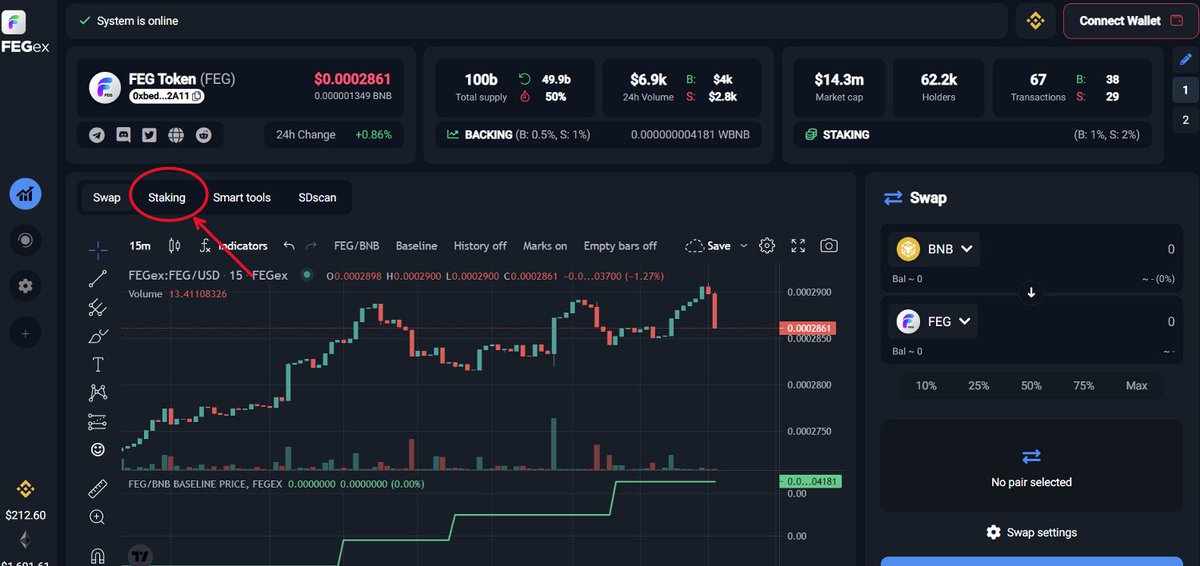The height and width of the screenshot is (566, 1200).
Task: Toggle Empty bars off option
Action: pyautogui.click(x=620, y=246)
